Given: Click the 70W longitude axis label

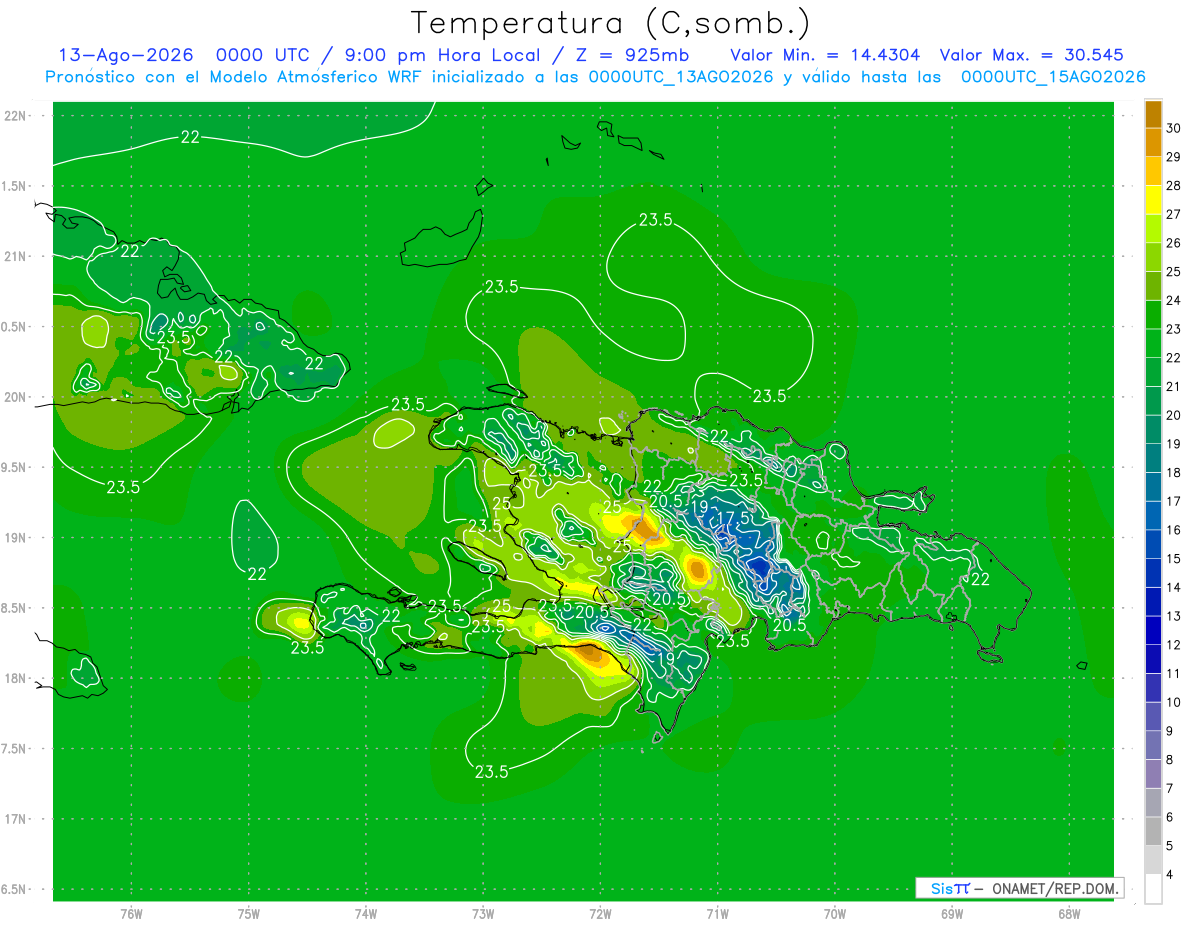Looking at the screenshot, I should click(x=835, y=912).
